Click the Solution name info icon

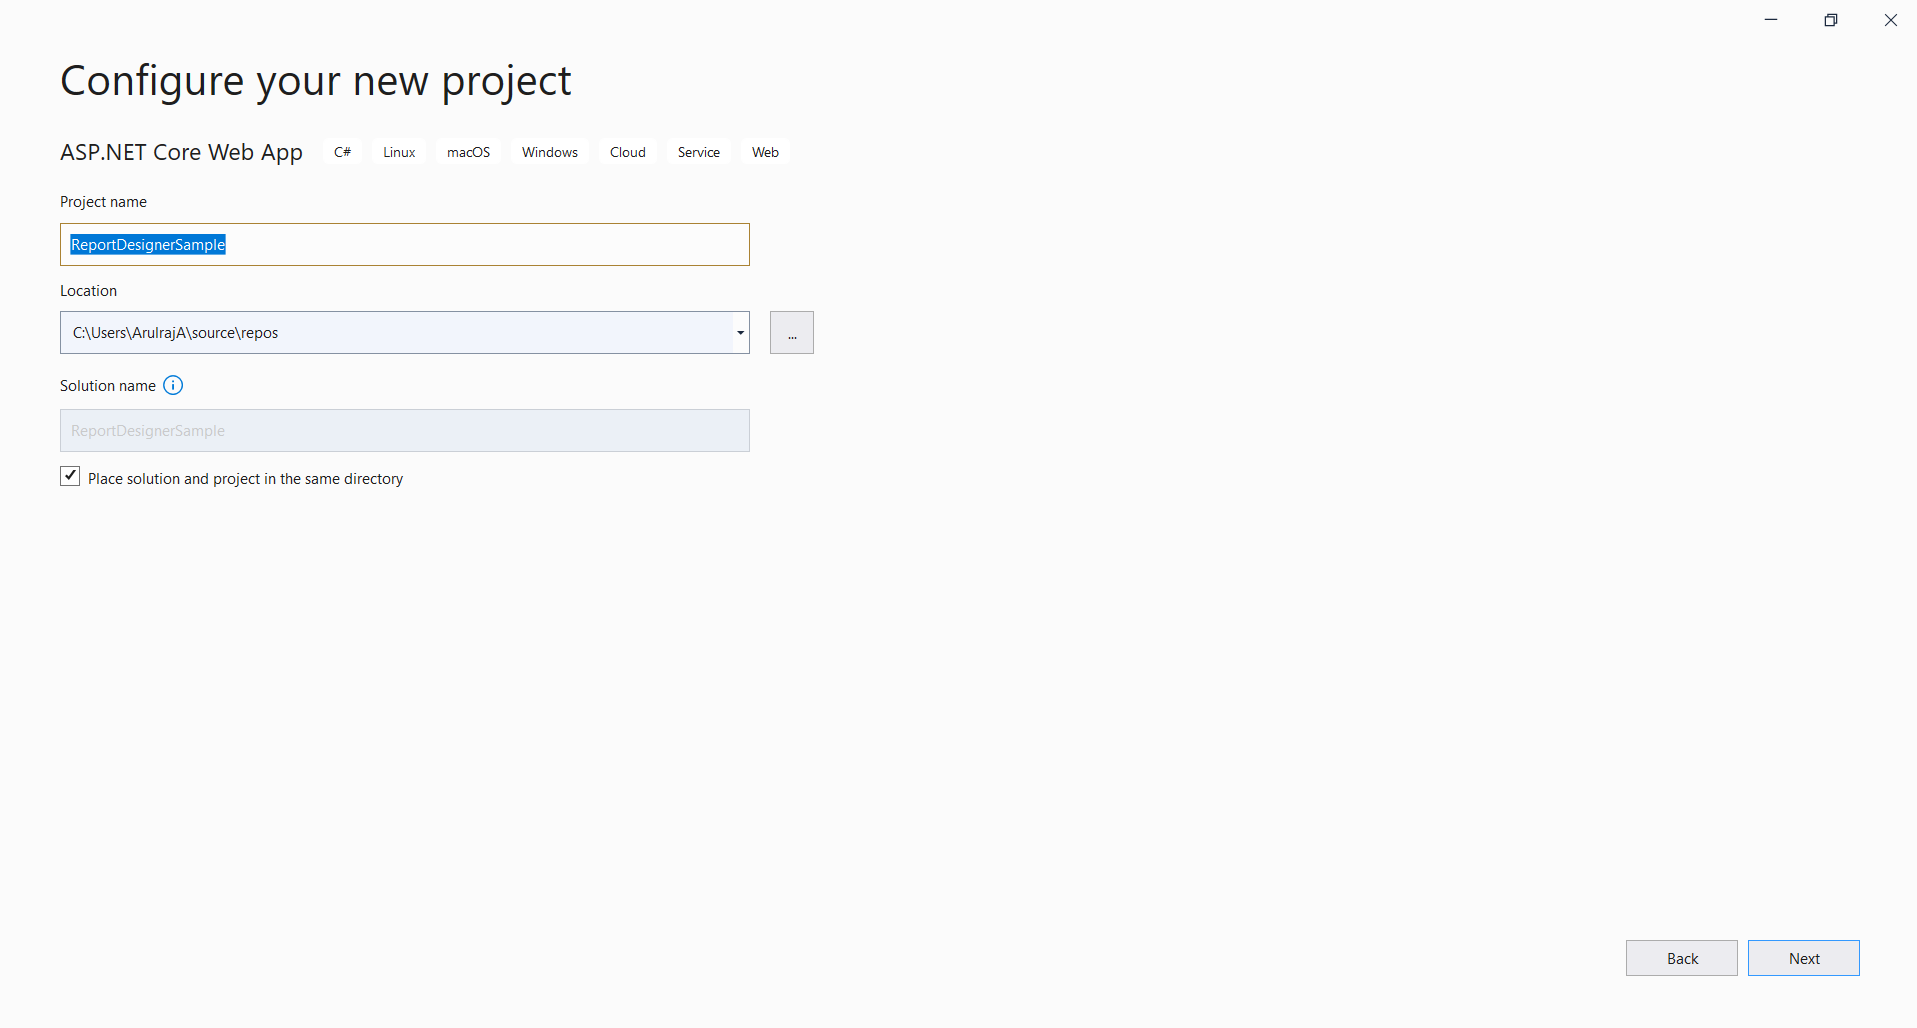click(173, 385)
